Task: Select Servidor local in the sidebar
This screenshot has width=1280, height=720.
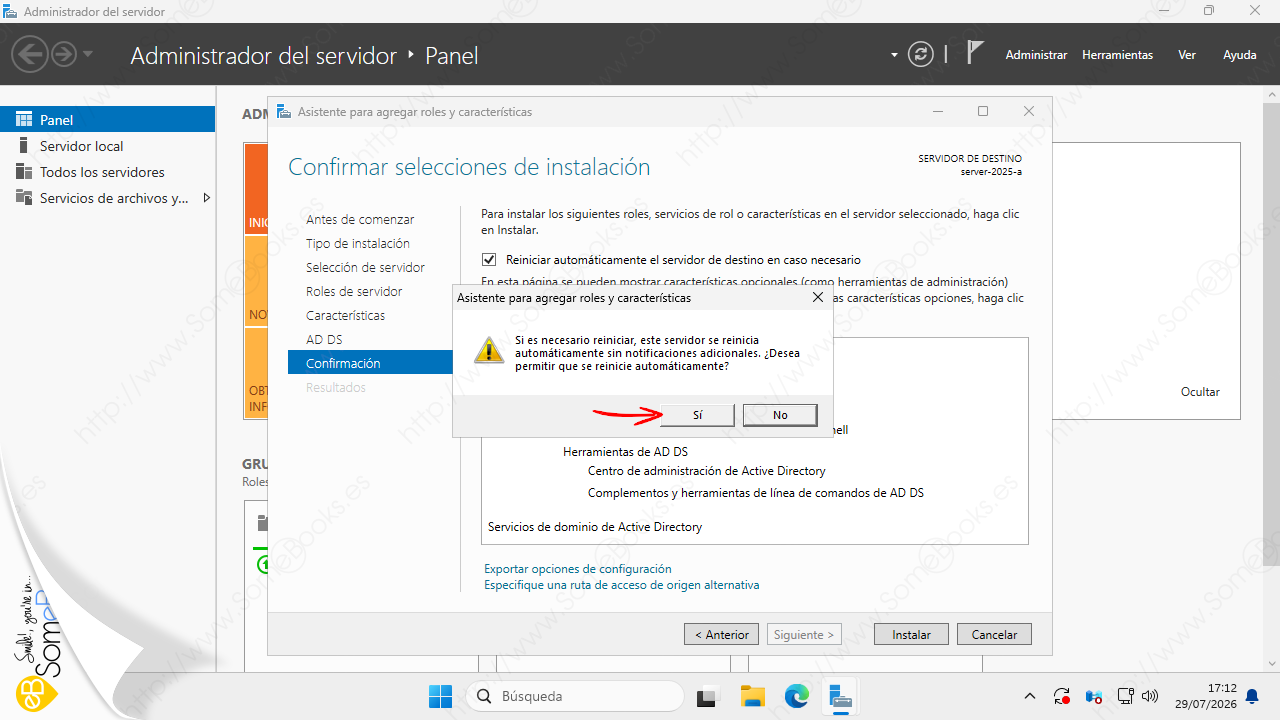Action: tap(108, 146)
